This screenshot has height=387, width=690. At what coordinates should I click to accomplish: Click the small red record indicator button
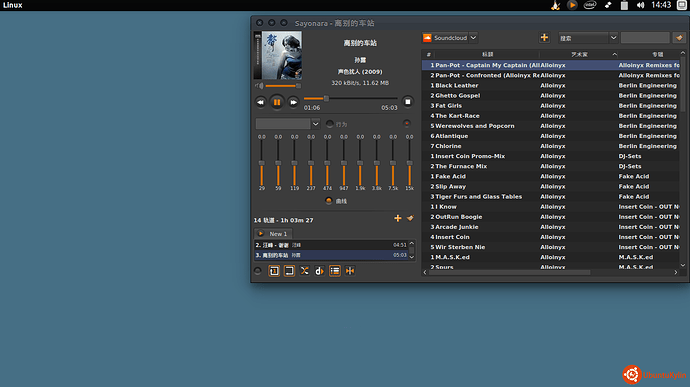tap(407, 124)
